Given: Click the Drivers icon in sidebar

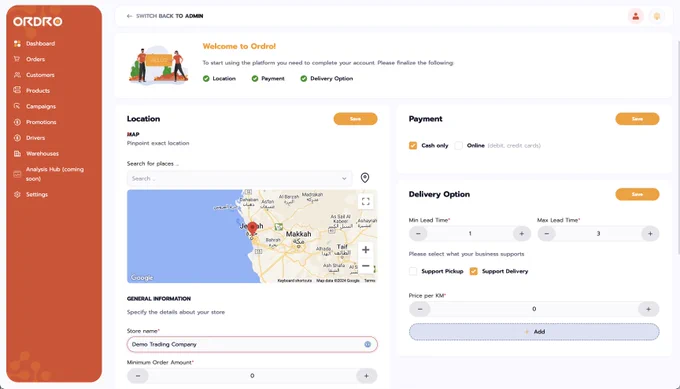Looking at the screenshot, I should click(17, 138).
